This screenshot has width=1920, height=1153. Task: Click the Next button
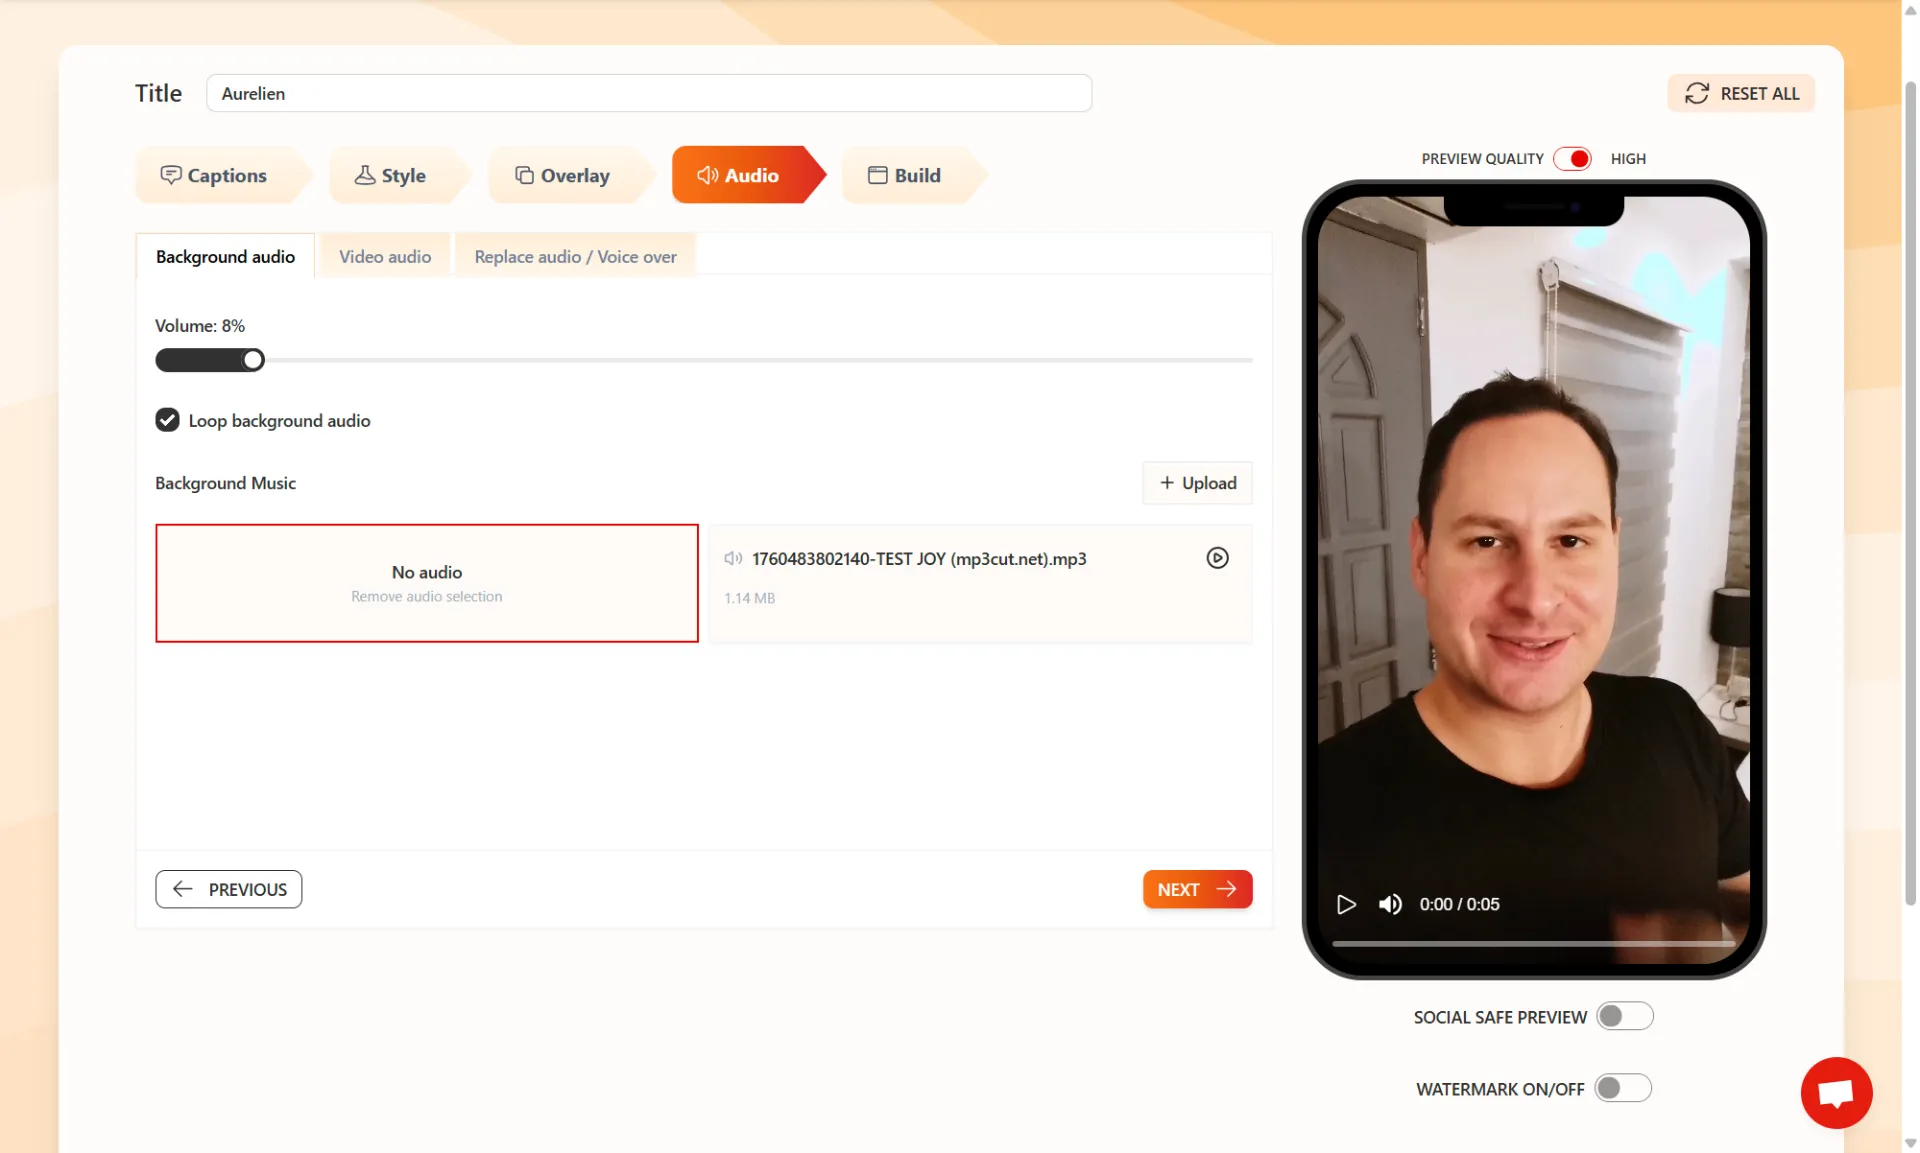point(1197,889)
